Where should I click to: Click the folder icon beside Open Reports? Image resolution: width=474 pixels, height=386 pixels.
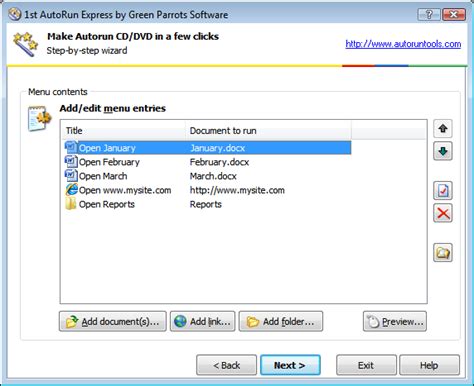[x=71, y=204]
